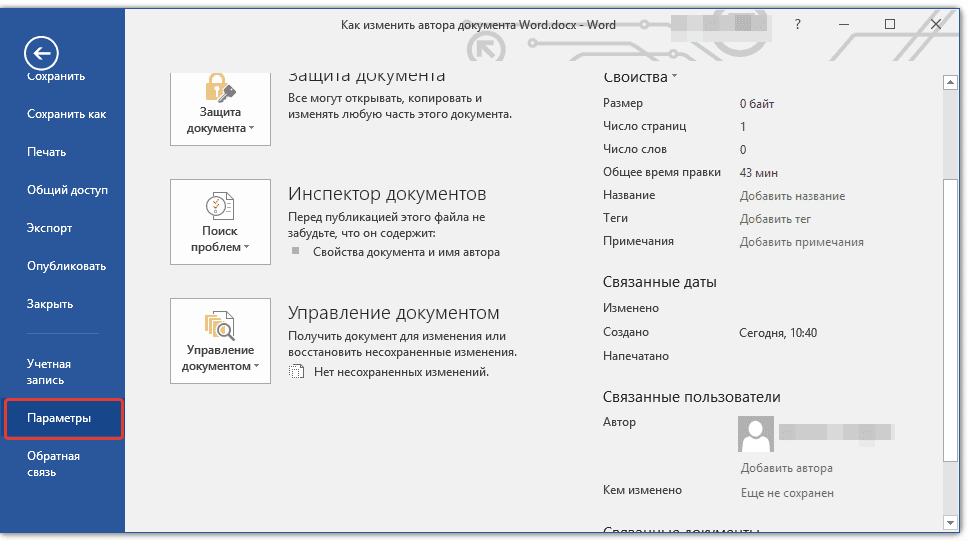Screen dimensions: 968x541
Task: Click the back arrow circle icon
Action: click(41, 53)
